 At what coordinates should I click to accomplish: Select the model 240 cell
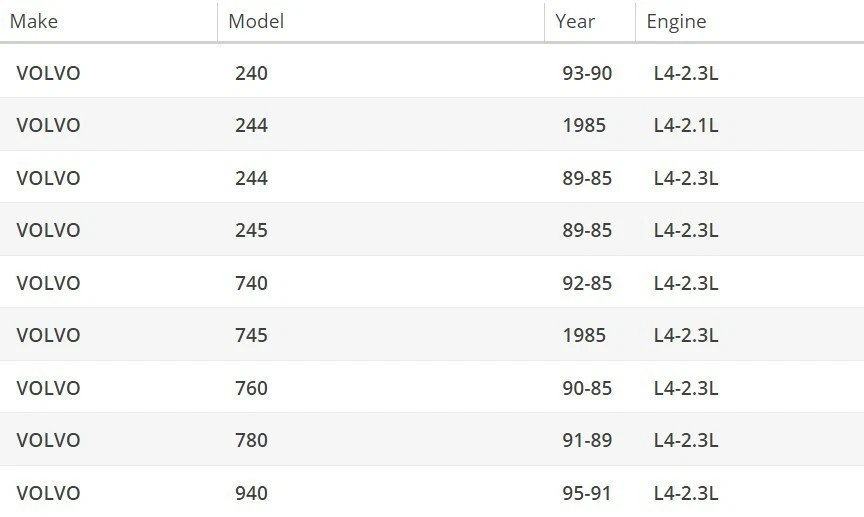pos(251,73)
